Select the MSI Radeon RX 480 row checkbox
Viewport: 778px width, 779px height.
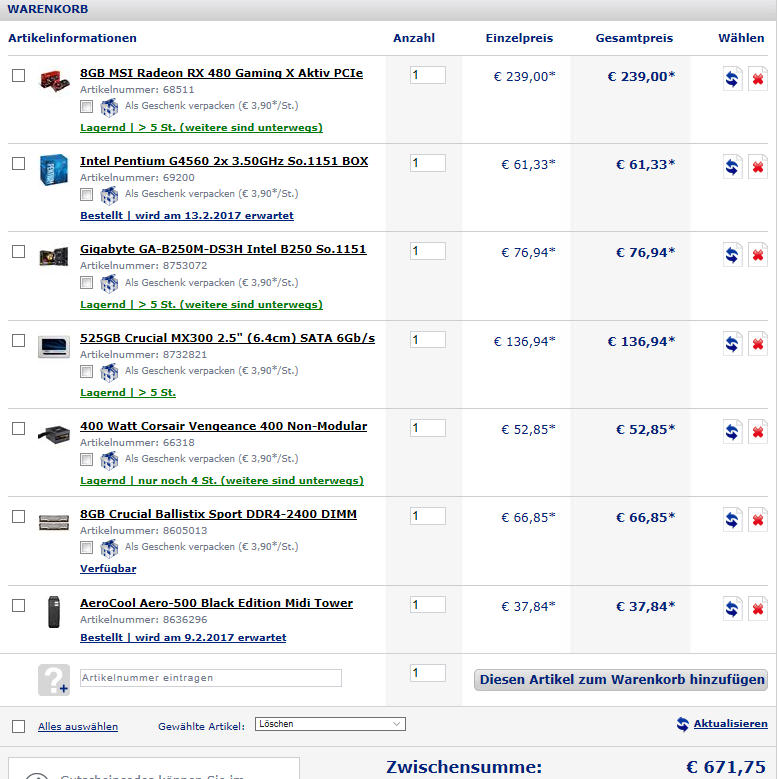(x=18, y=76)
